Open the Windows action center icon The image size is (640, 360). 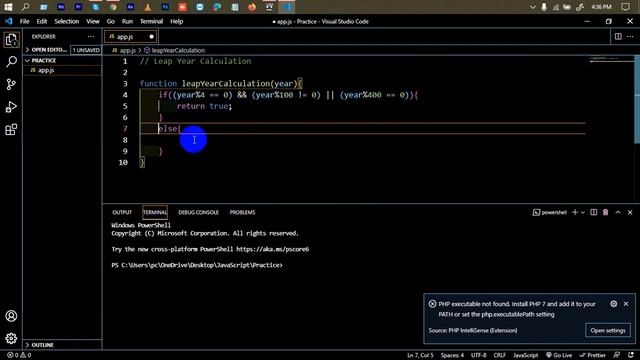coord(625,7)
